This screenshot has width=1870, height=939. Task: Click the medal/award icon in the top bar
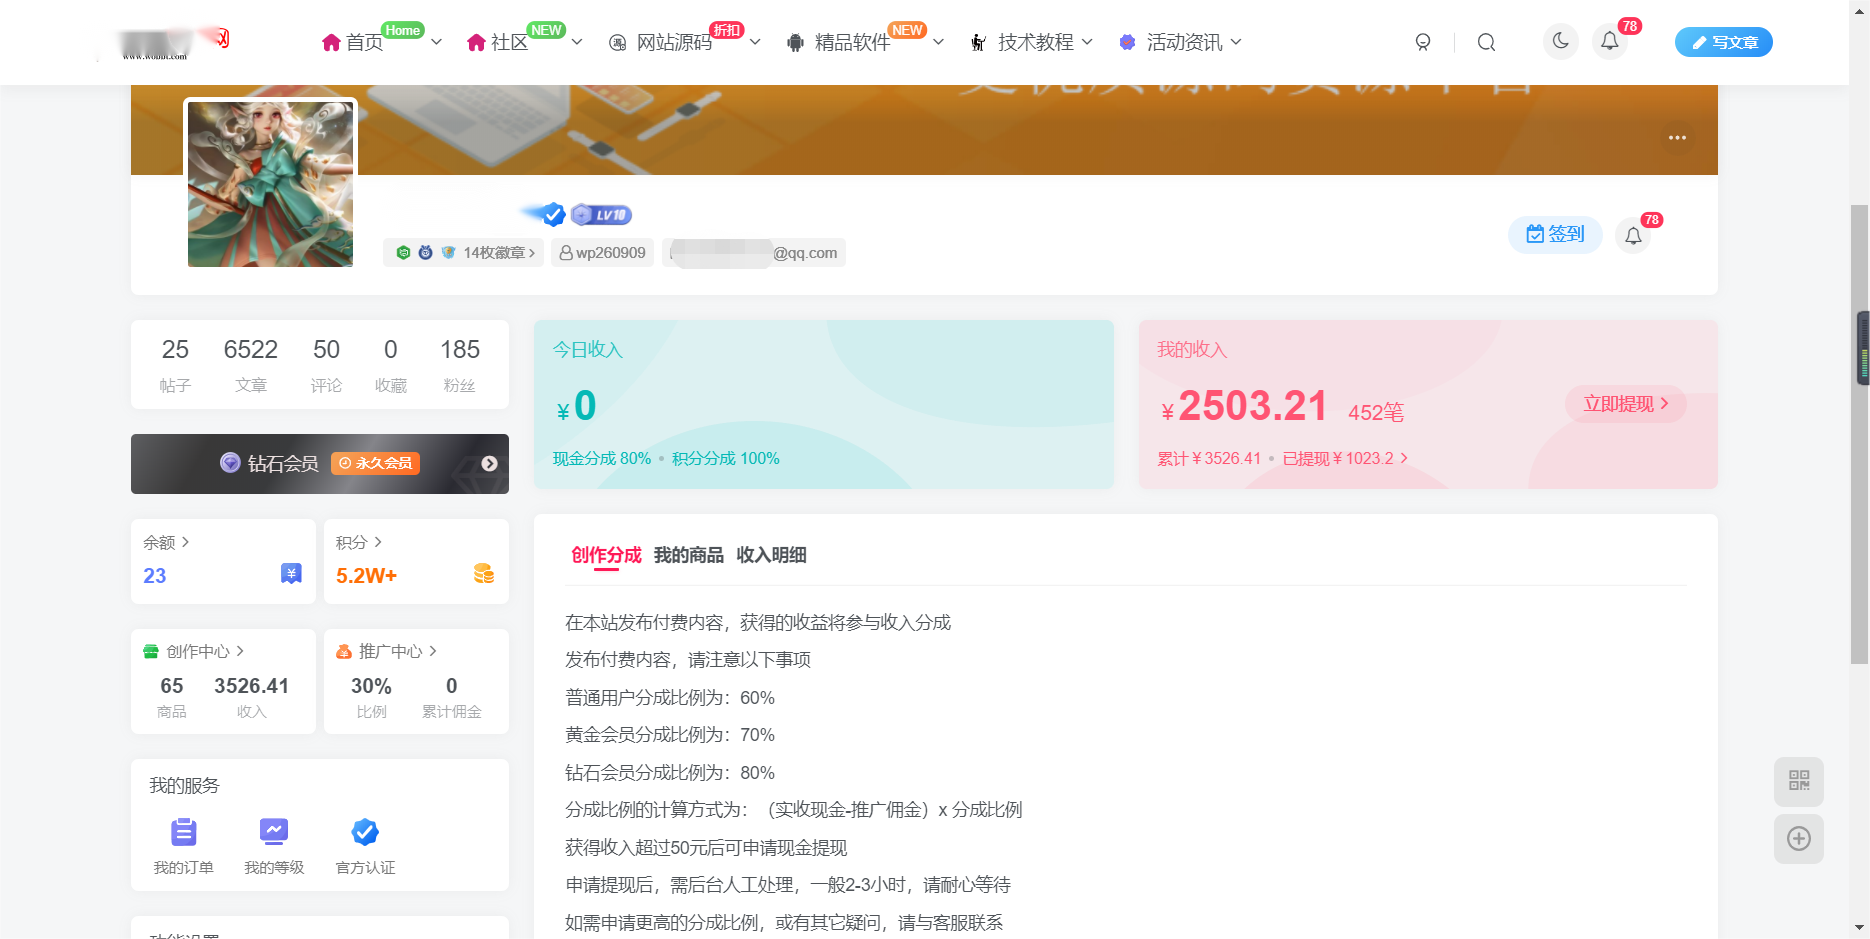(x=1423, y=42)
